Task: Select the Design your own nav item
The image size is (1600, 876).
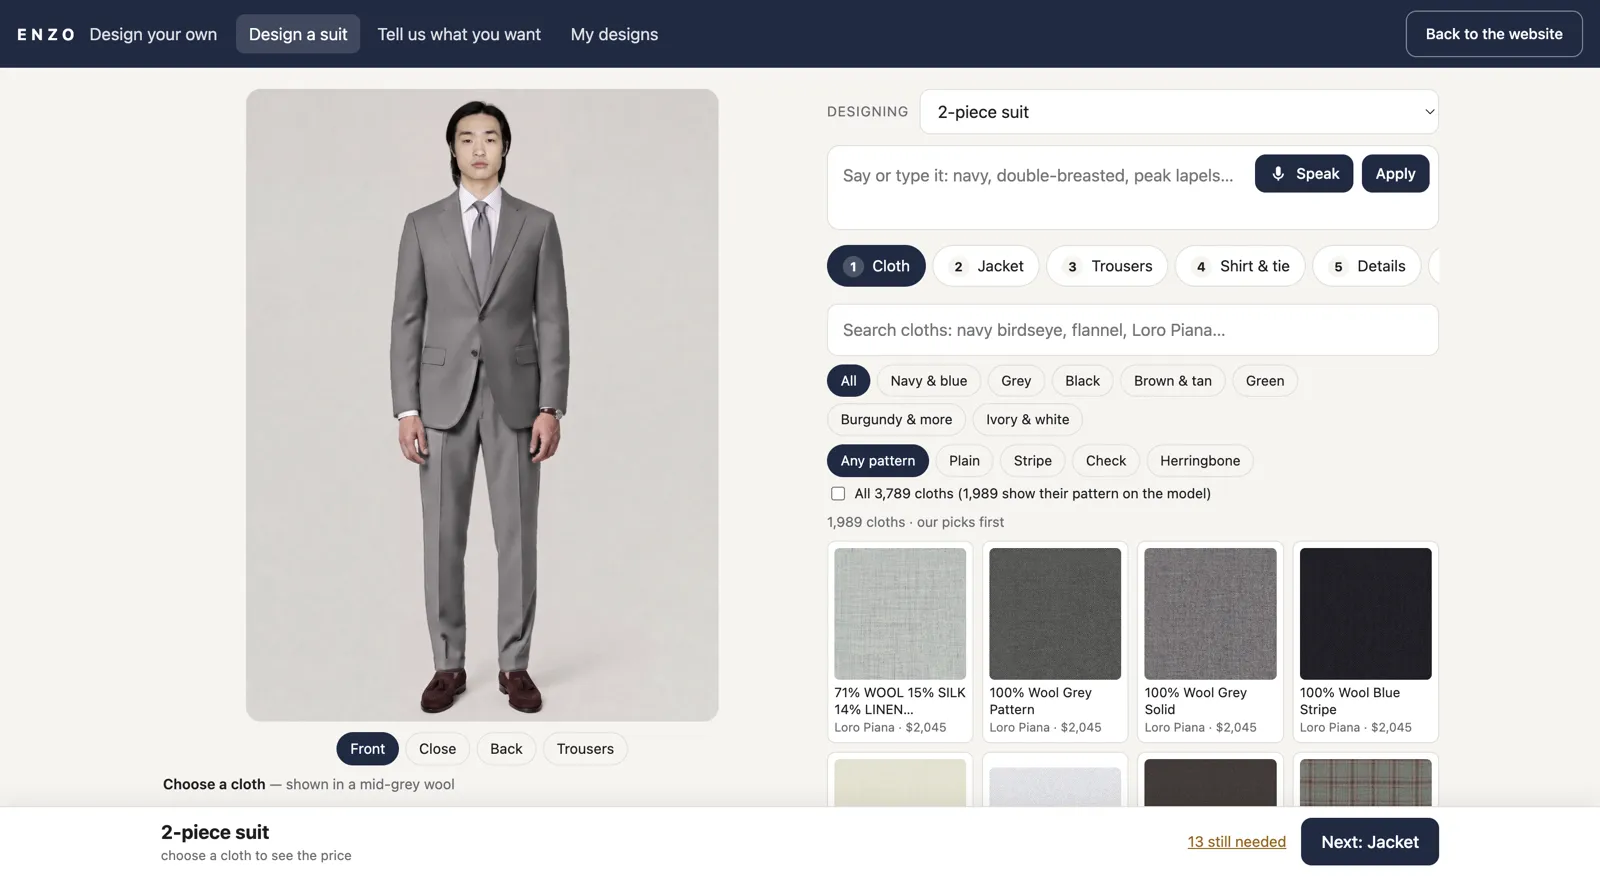Action: (153, 34)
